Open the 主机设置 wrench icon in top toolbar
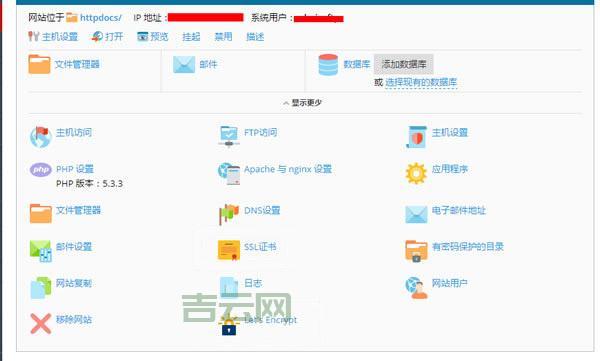The width and height of the screenshot is (600, 361). tap(34, 36)
